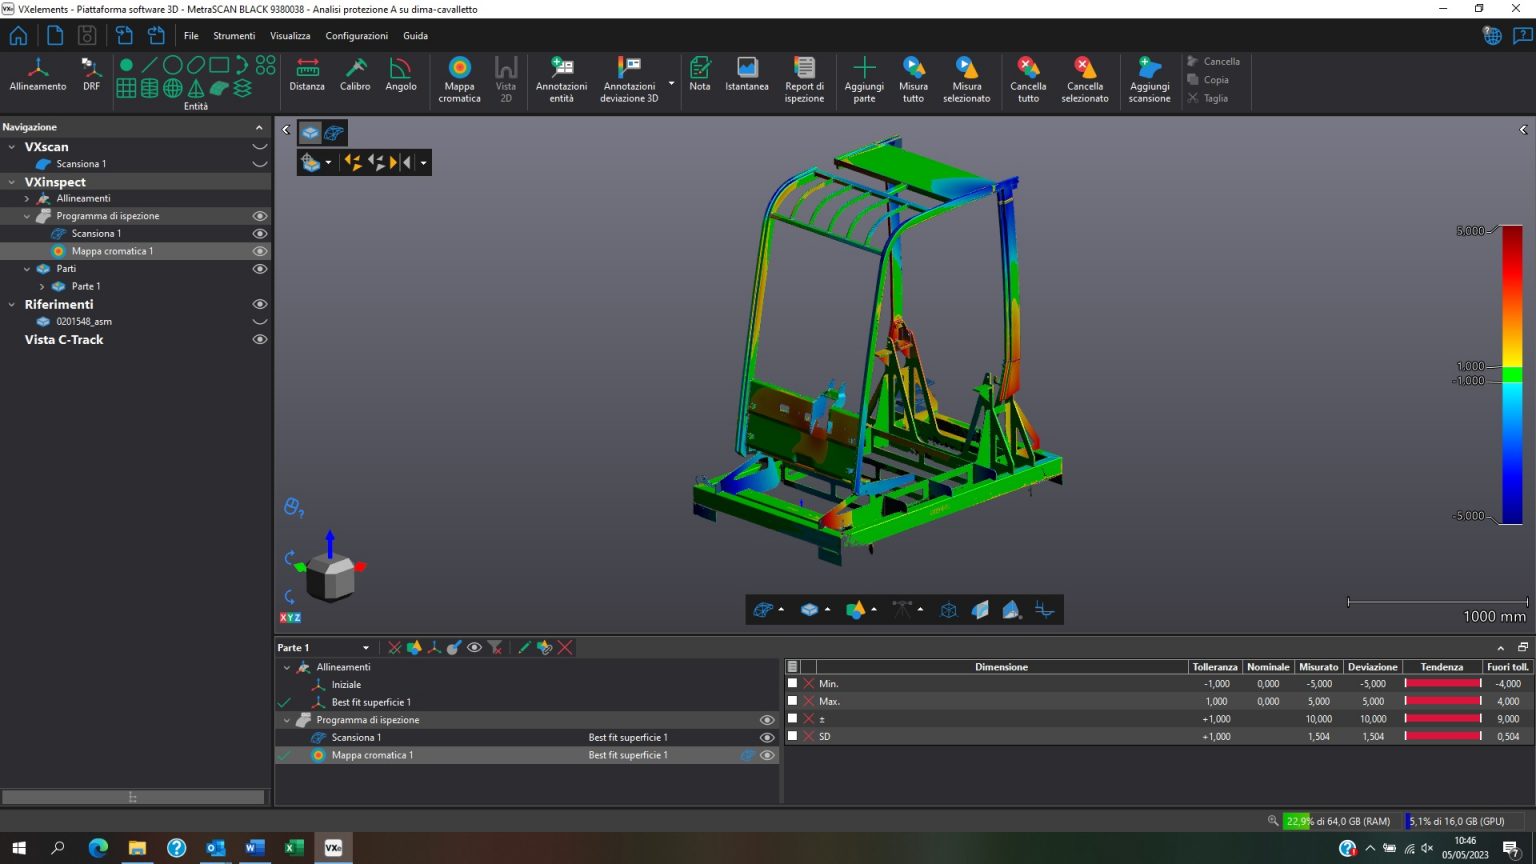The width and height of the screenshot is (1536, 864).
Task: Open the Annotazioni entità tool
Action: (561, 79)
